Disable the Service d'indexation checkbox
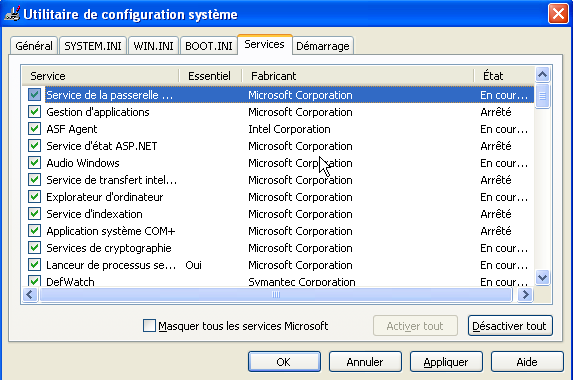Screen dimensions: 573x380 point(34,213)
